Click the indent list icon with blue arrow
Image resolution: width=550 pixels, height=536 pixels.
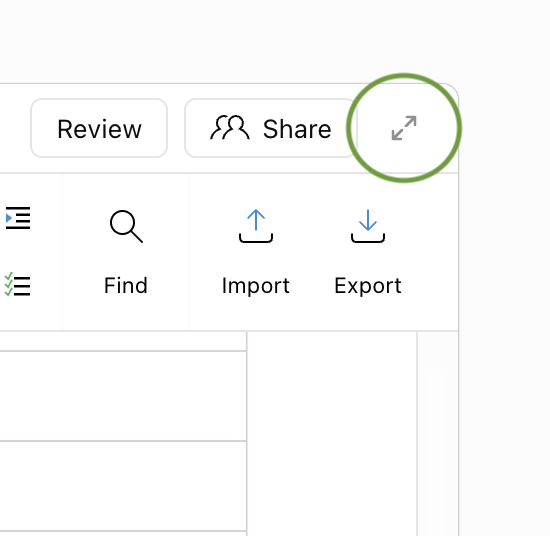point(18,218)
